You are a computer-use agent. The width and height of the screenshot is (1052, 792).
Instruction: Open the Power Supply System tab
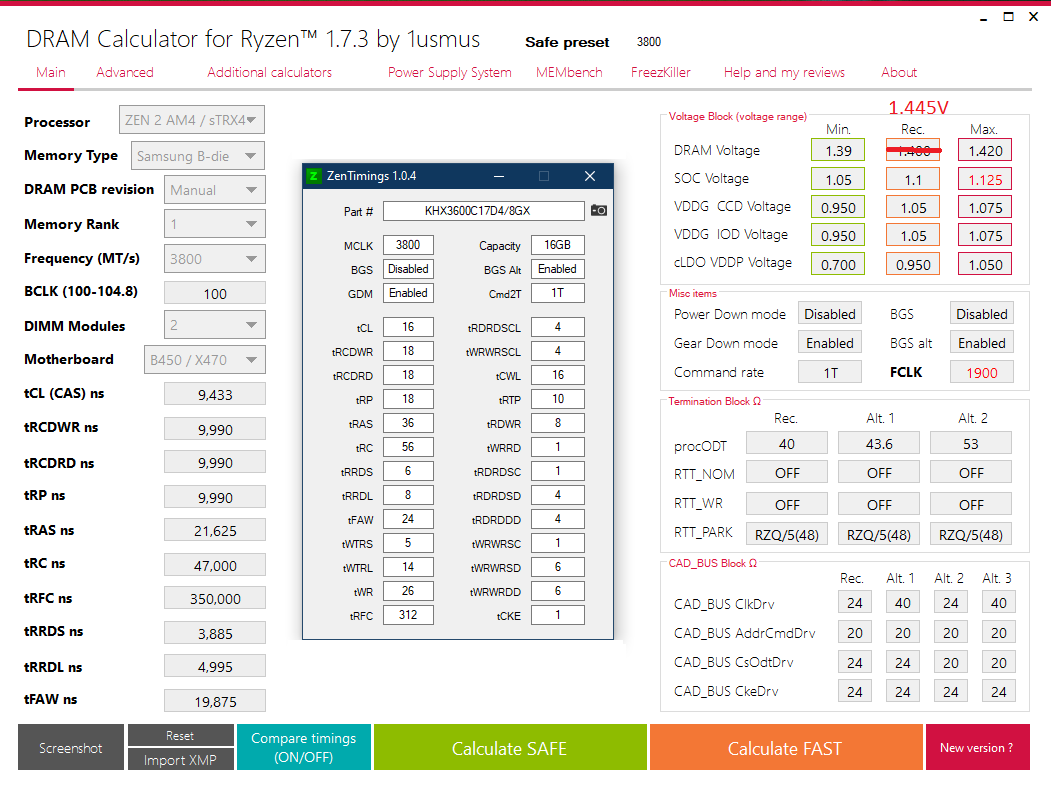point(450,72)
